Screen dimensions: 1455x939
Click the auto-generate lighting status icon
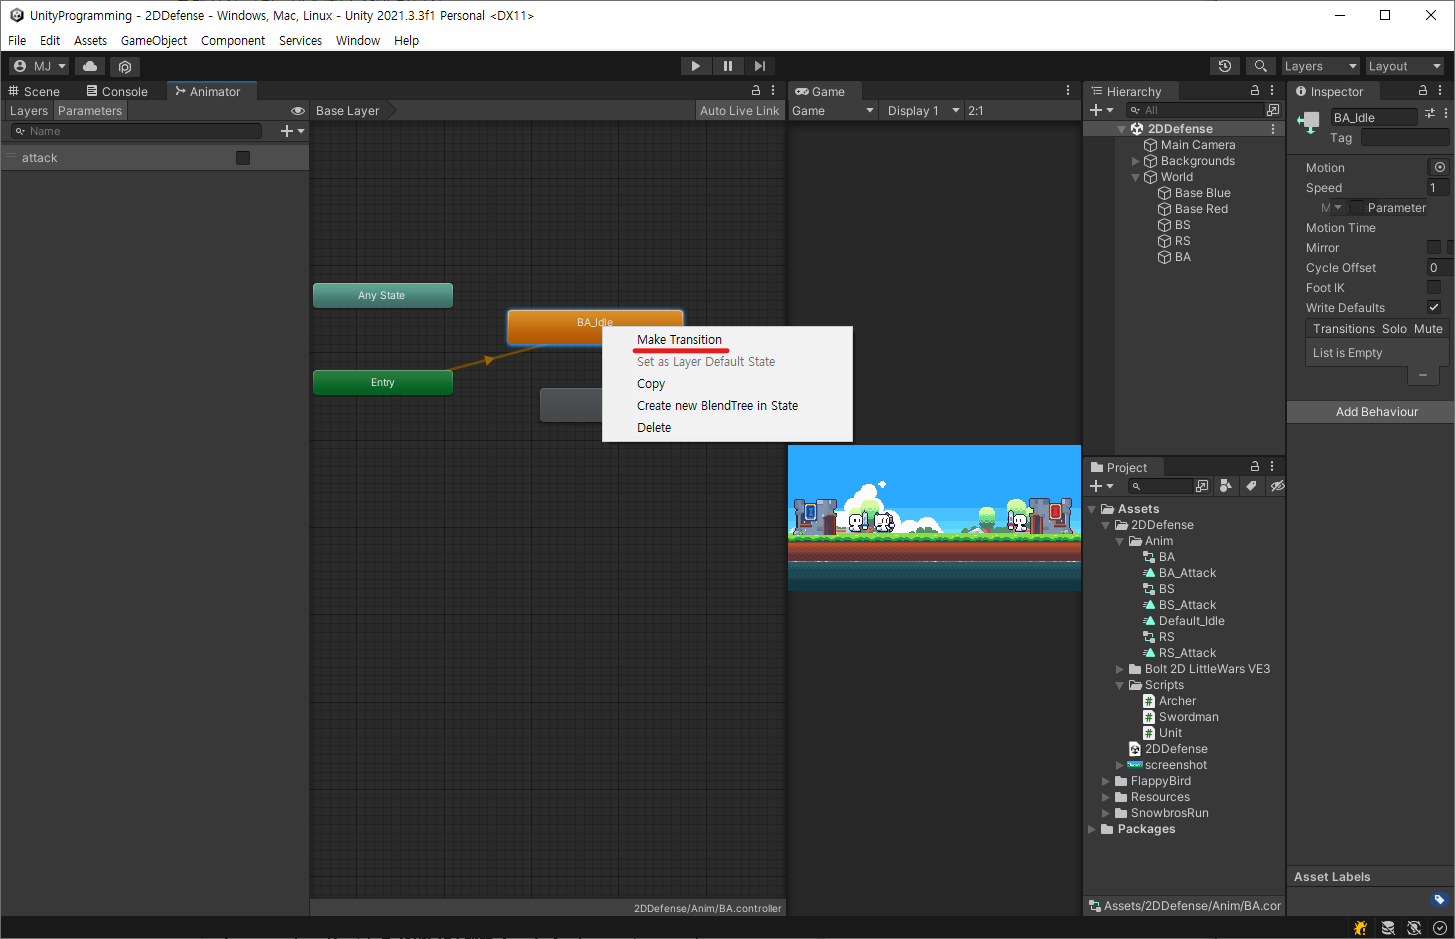click(1414, 928)
